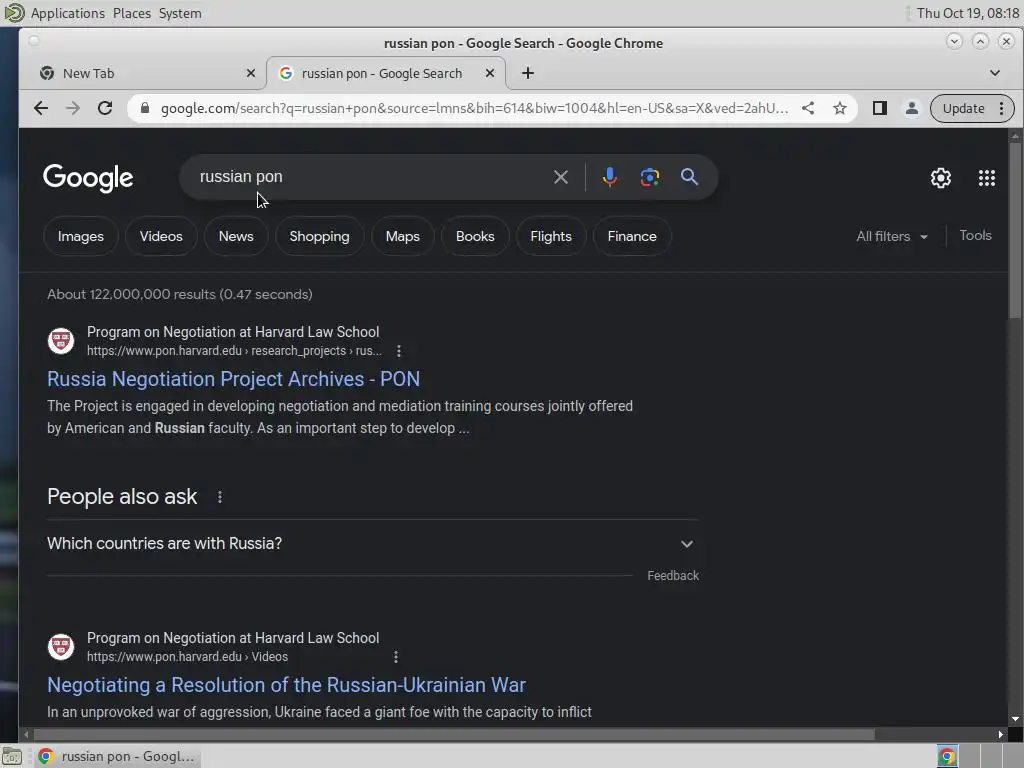1024x768 pixels.
Task: Start voice search with microphone icon
Action: point(609,177)
